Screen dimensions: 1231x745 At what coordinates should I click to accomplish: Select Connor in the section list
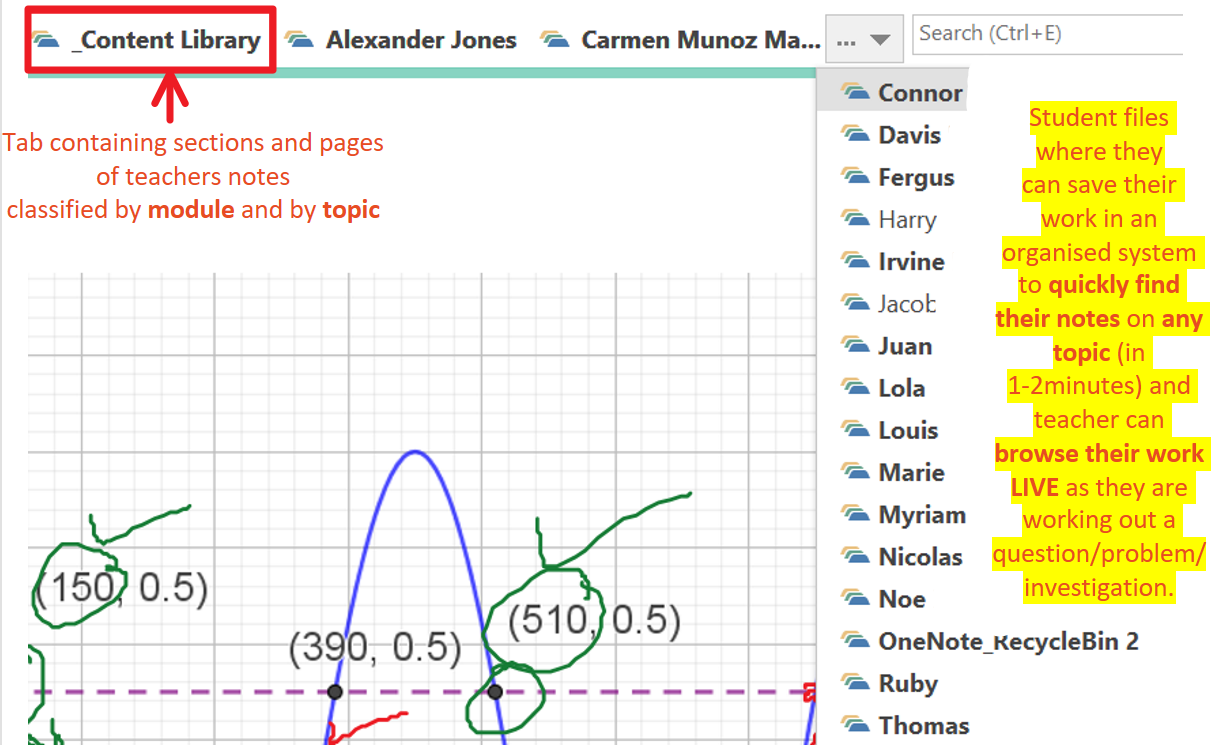pos(893,92)
